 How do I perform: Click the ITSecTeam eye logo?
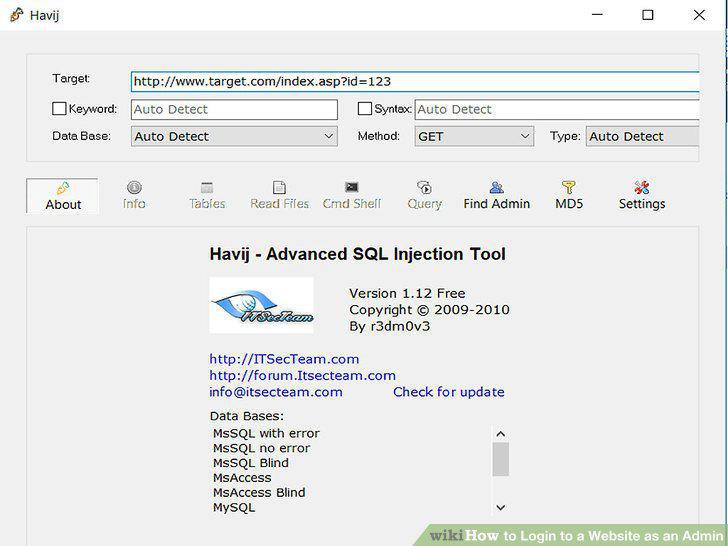click(261, 305)
